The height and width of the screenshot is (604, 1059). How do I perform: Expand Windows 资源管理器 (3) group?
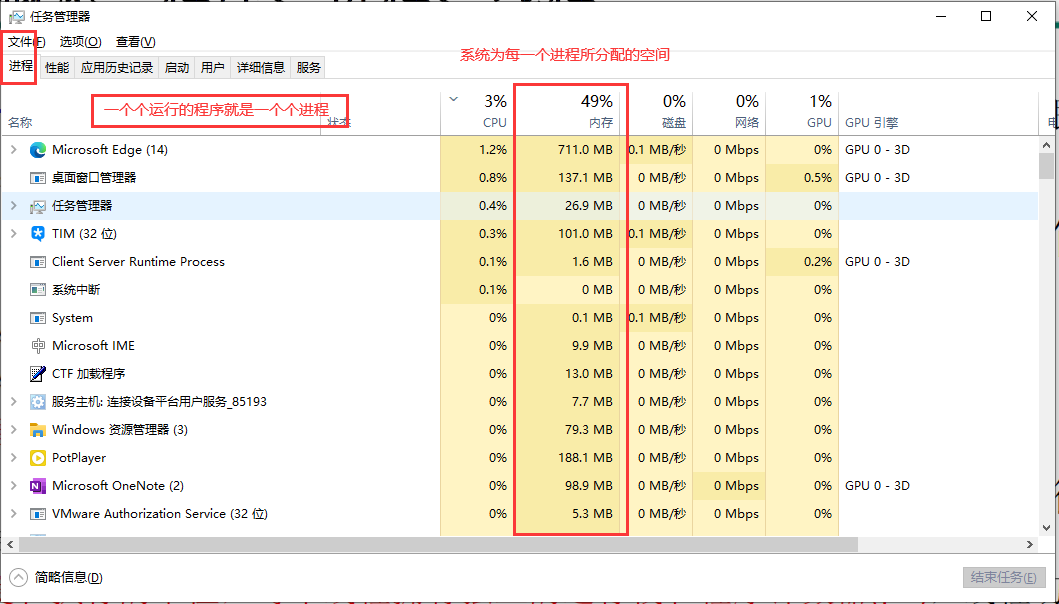pos(14,430)
